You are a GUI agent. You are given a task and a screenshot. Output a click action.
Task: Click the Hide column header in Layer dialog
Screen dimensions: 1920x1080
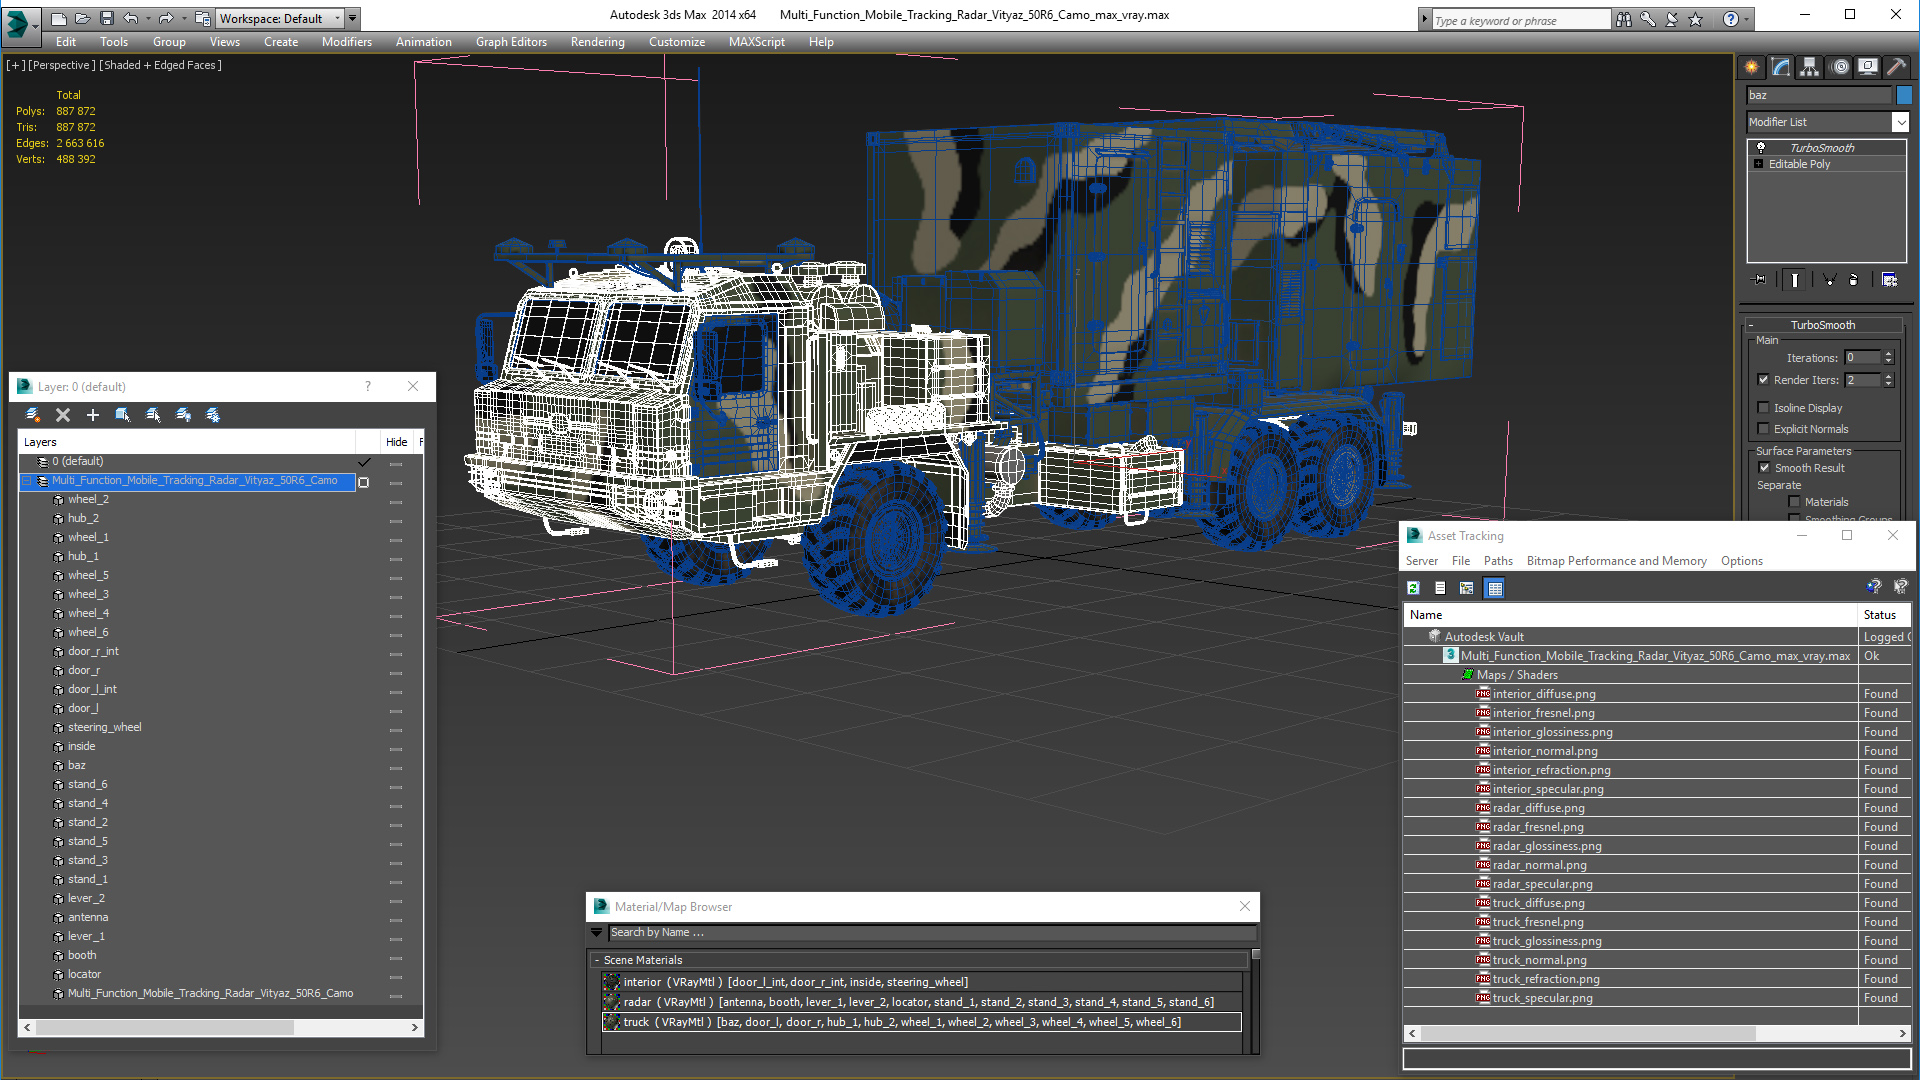396,442
